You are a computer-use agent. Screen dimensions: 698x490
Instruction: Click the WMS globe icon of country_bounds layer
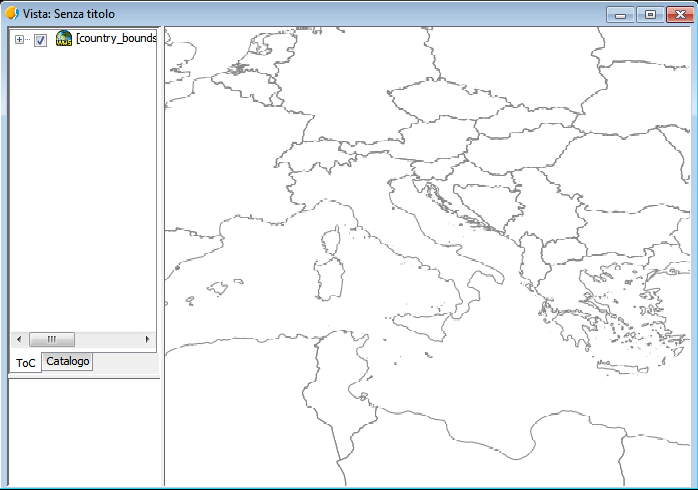click(64, 39)
